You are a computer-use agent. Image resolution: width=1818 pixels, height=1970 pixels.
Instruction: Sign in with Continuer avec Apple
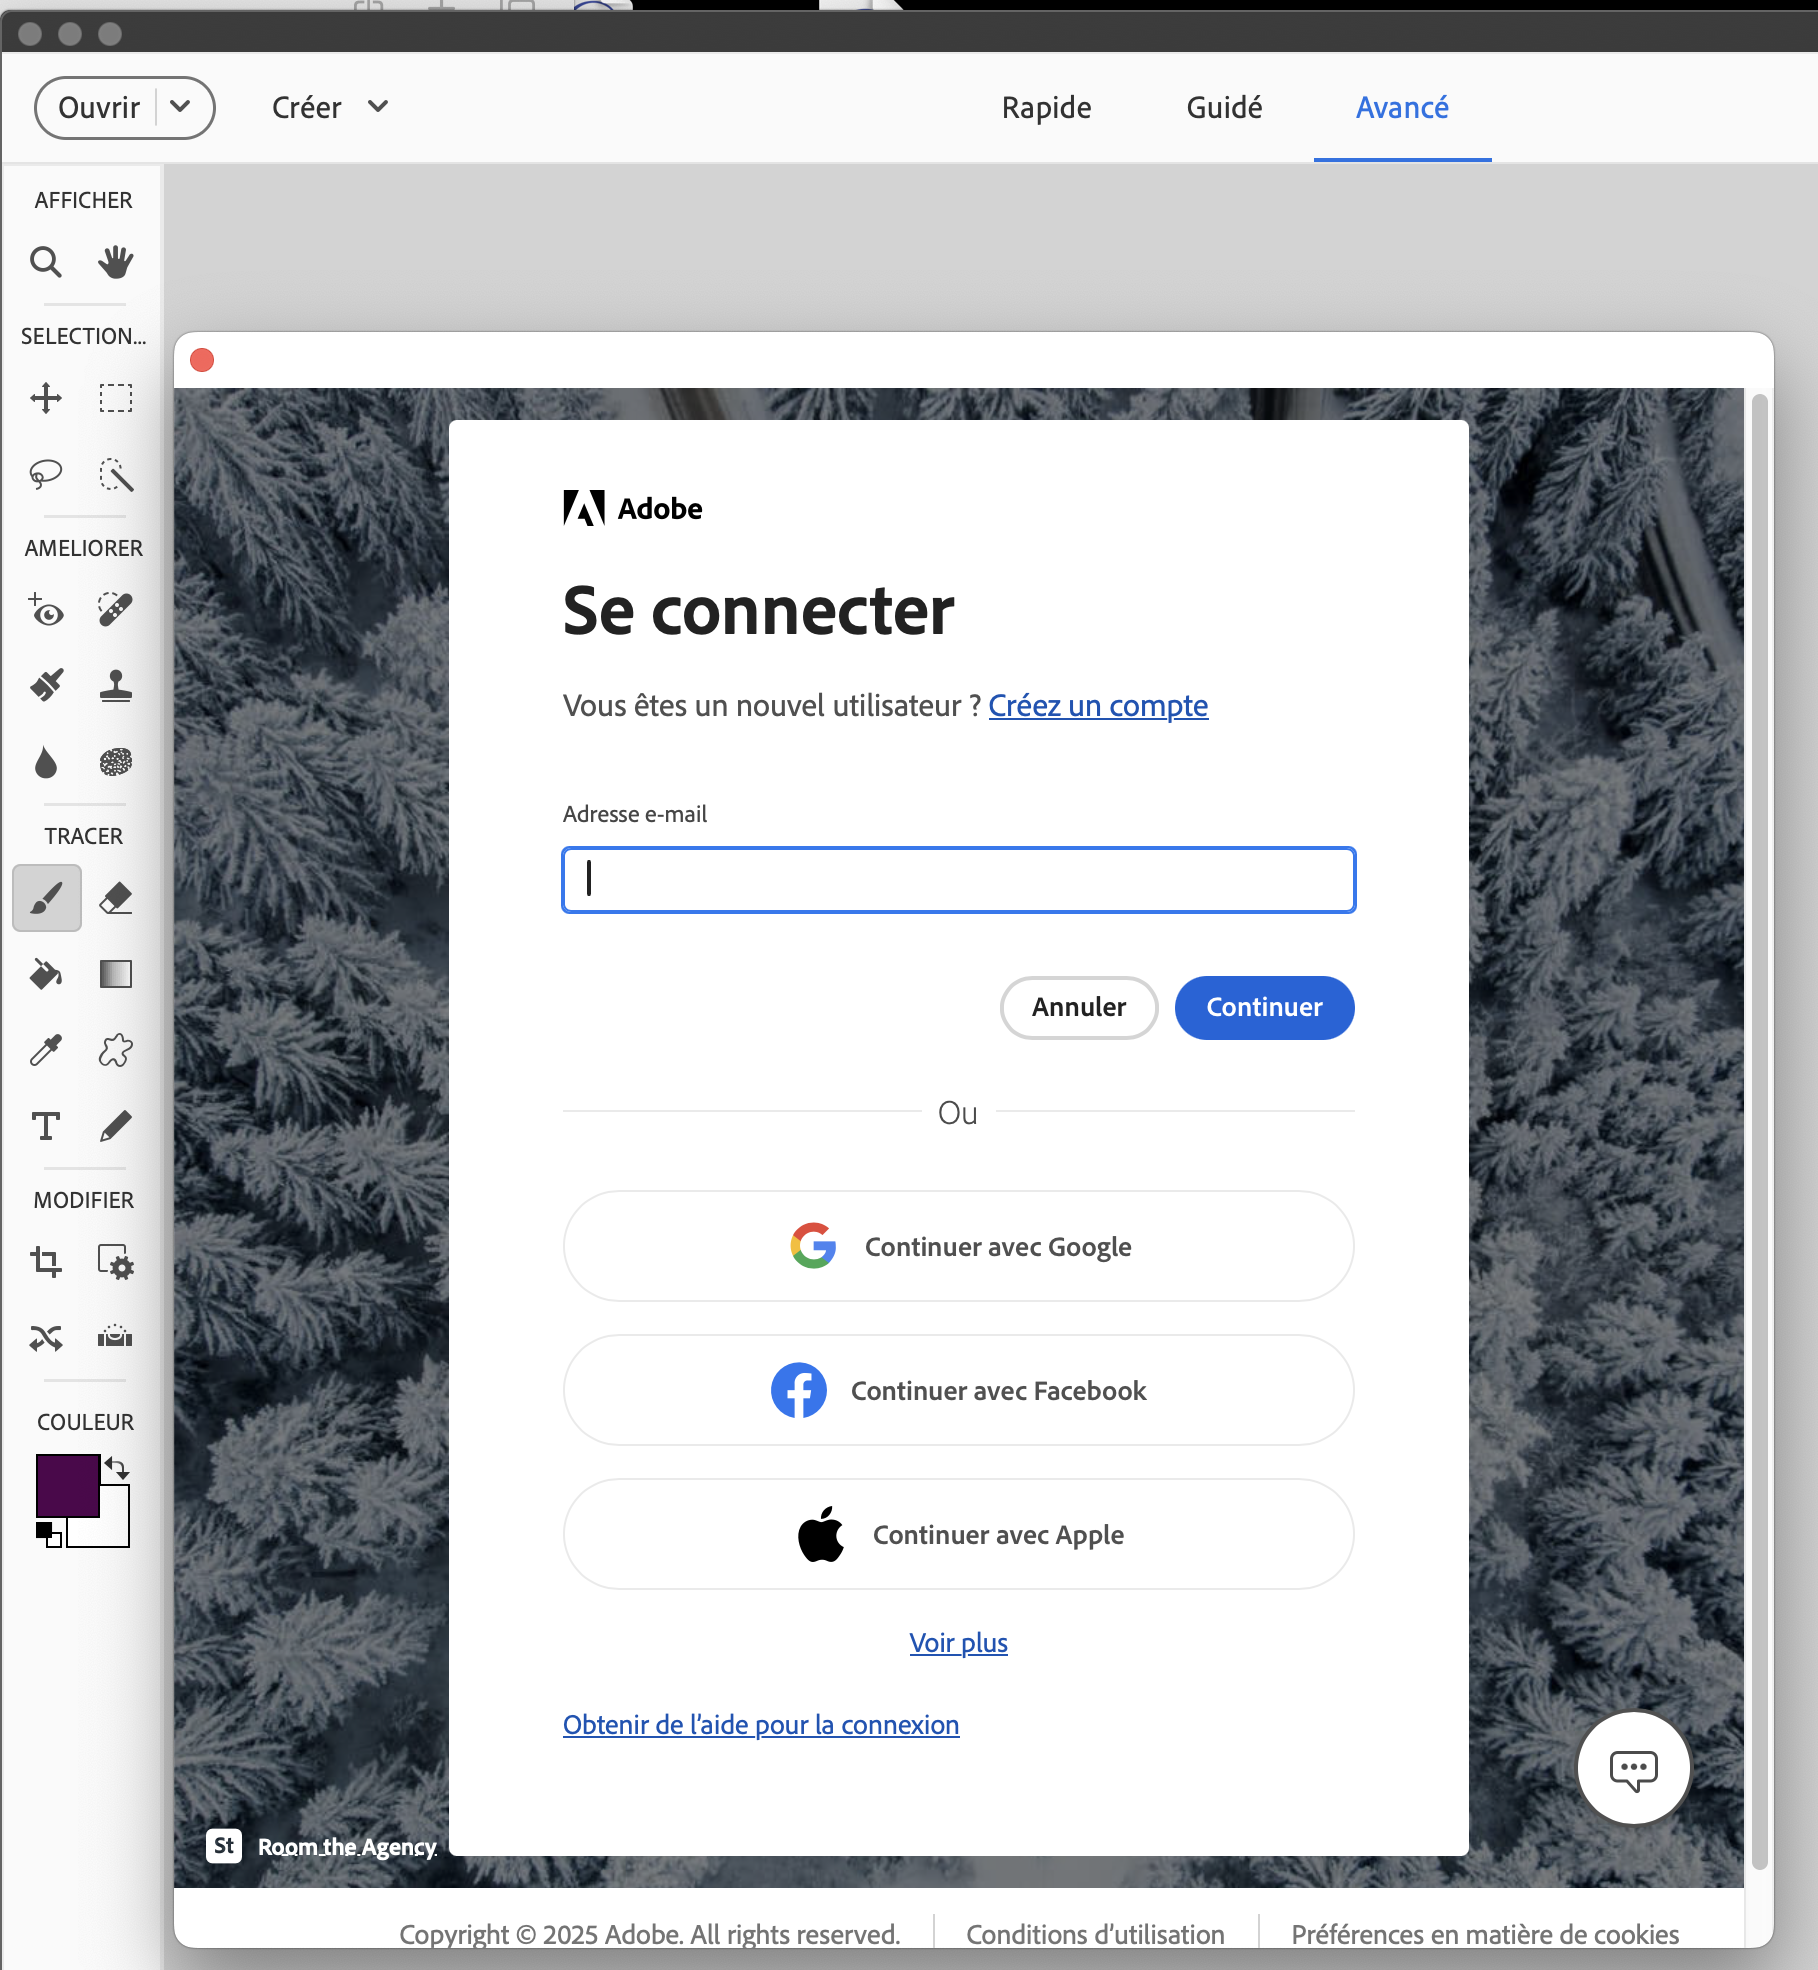point(958,1534)
